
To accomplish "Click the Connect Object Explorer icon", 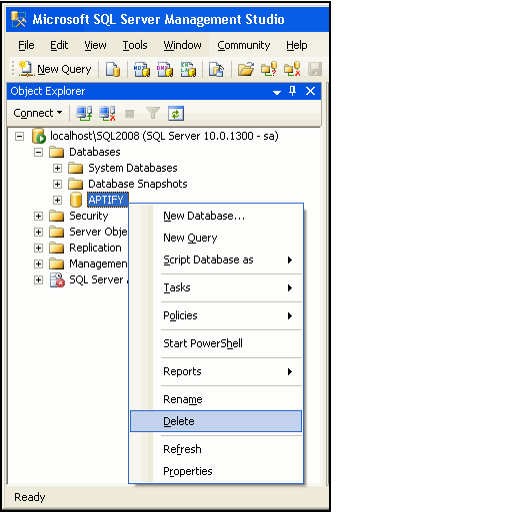I will pos(84,113).
